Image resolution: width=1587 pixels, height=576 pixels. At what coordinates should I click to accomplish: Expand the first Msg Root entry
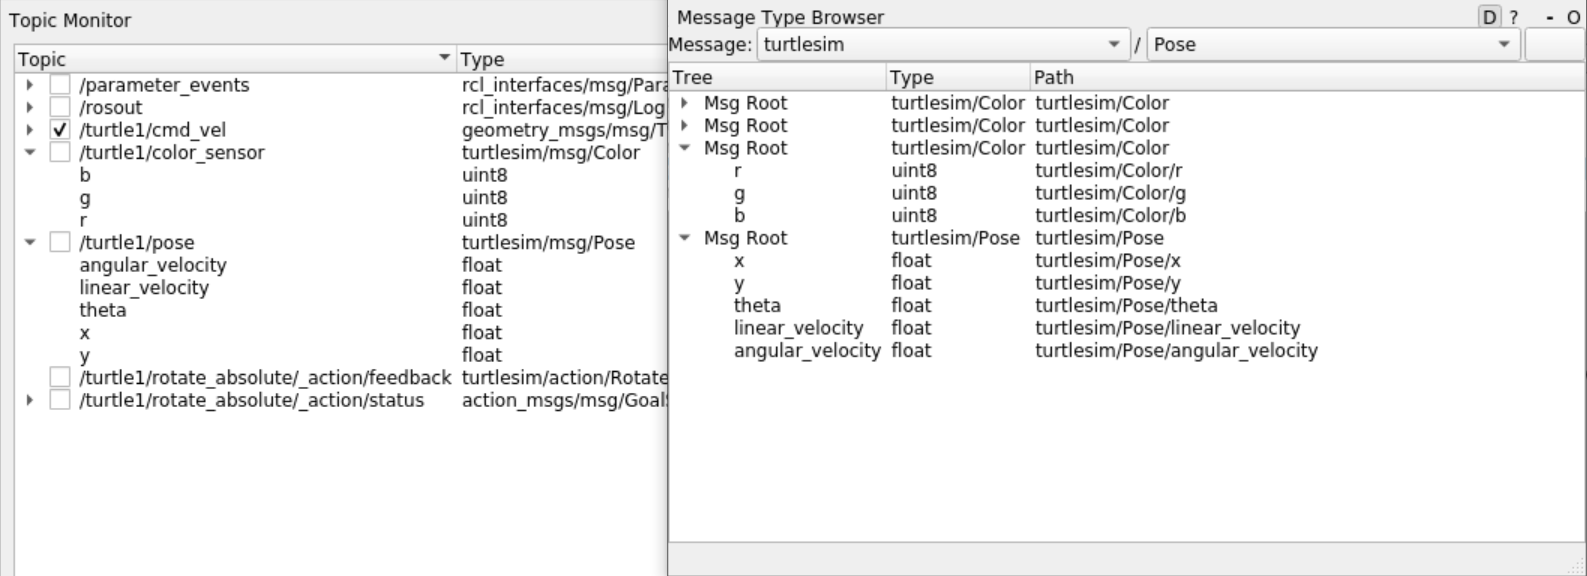click(x=684, y=103)
